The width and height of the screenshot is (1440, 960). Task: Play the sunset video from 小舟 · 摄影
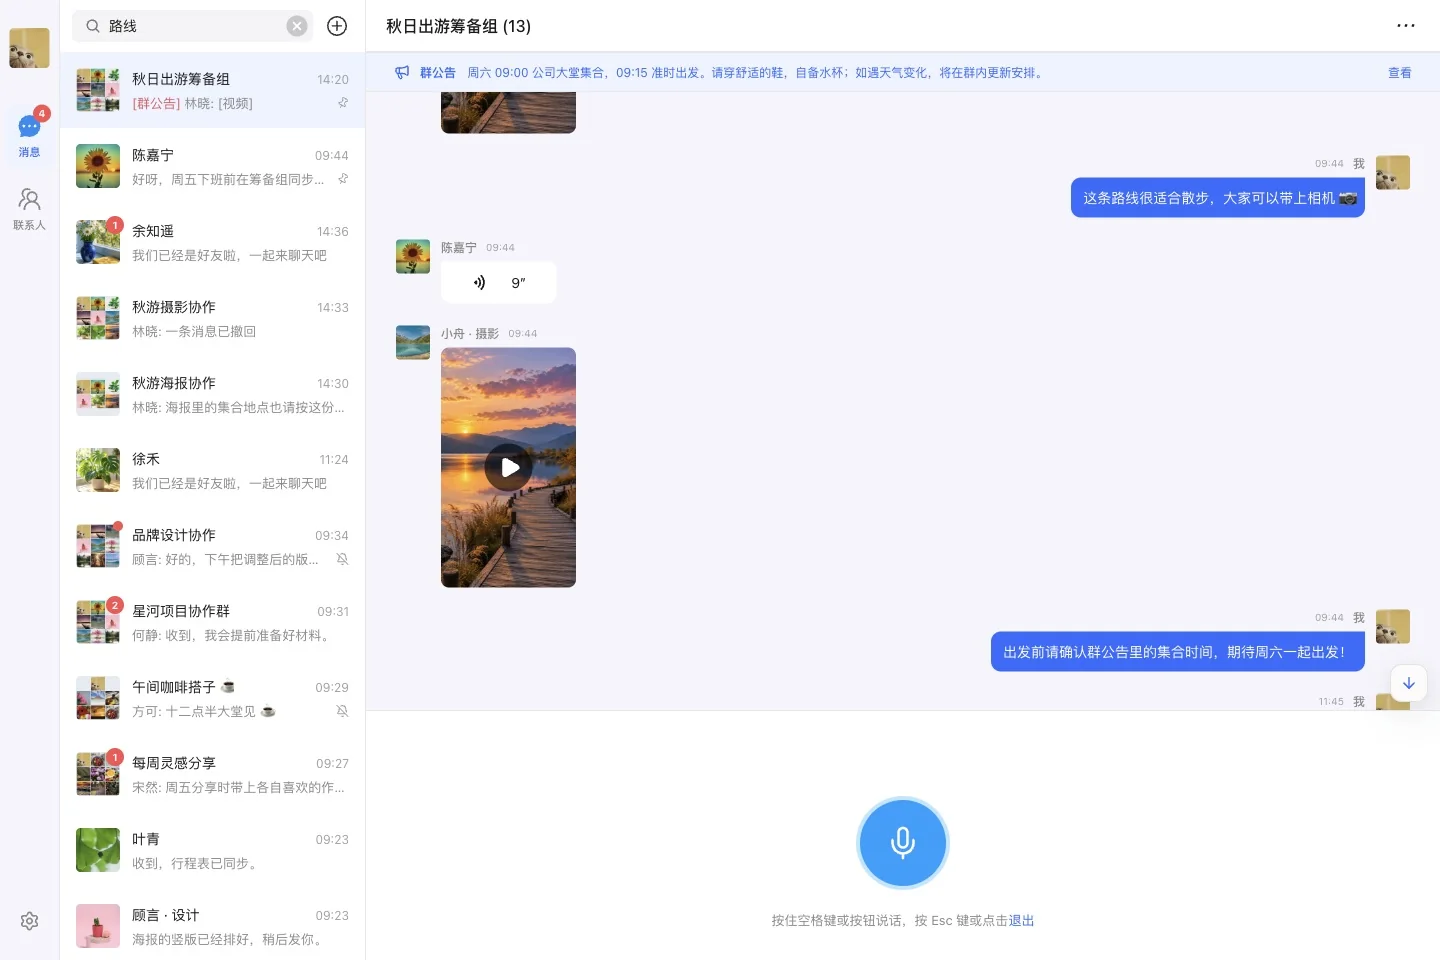pyautogui.click(x=508, y=467)
